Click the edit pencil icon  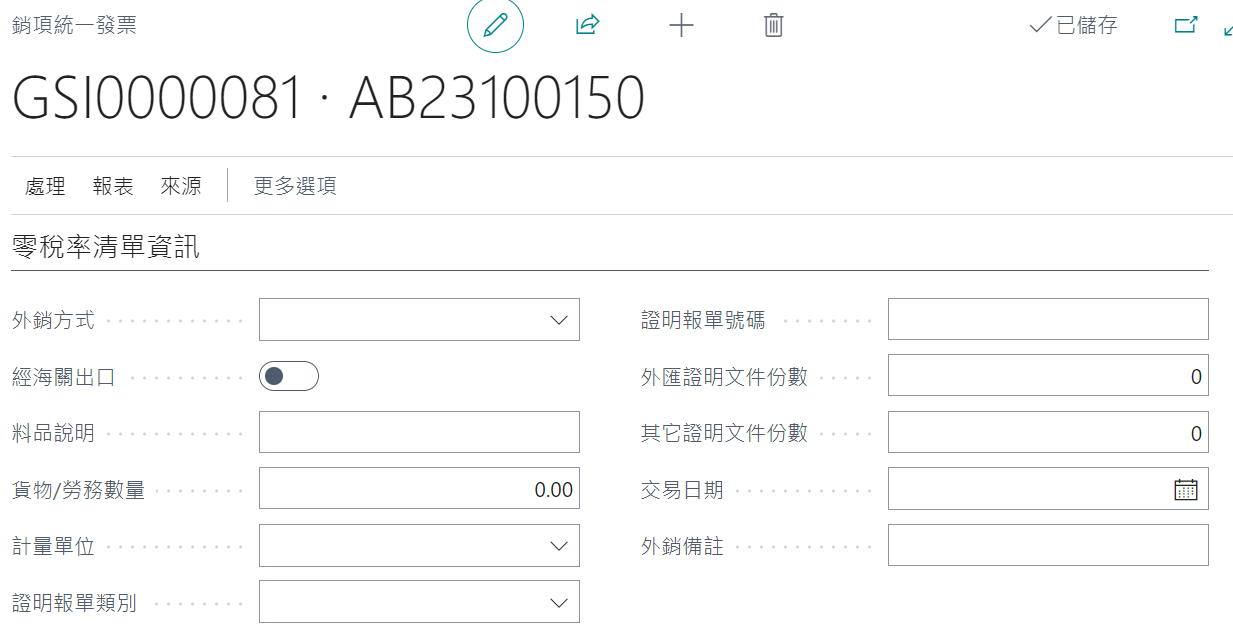click(495, 26)
